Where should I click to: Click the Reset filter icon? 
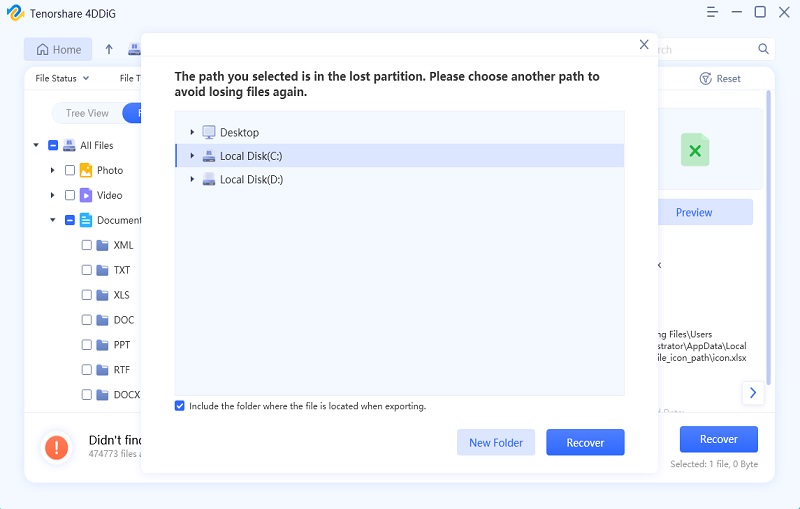[706, 78]
